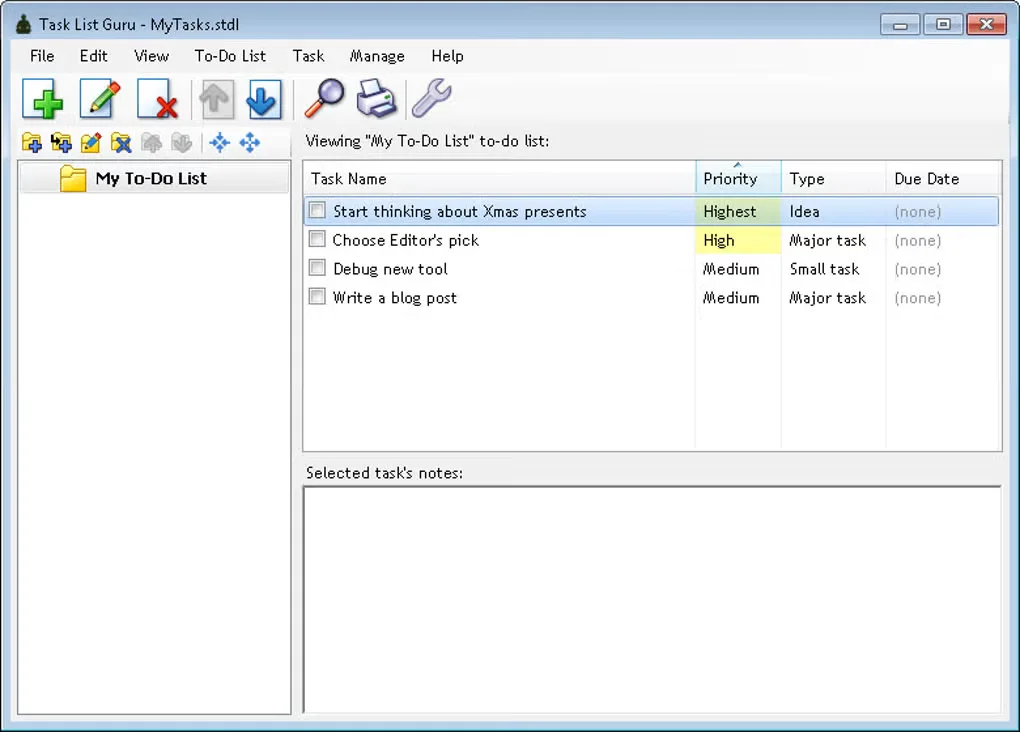Click the Add new task icon
The image size is (1020, 732).
tap(42, 99)
